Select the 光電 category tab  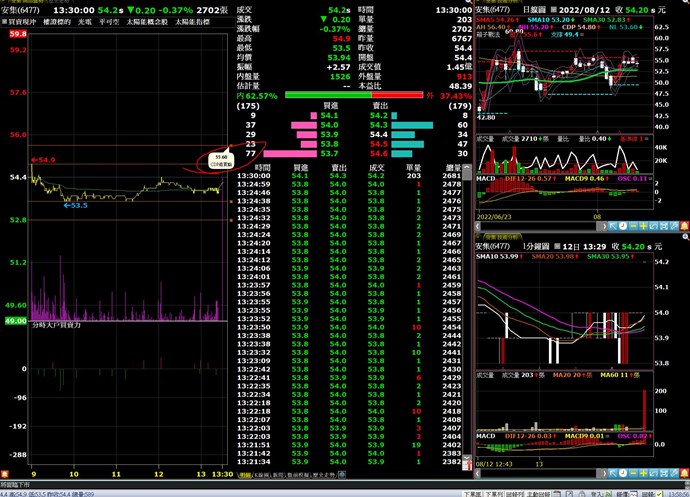tap(88, 19)
